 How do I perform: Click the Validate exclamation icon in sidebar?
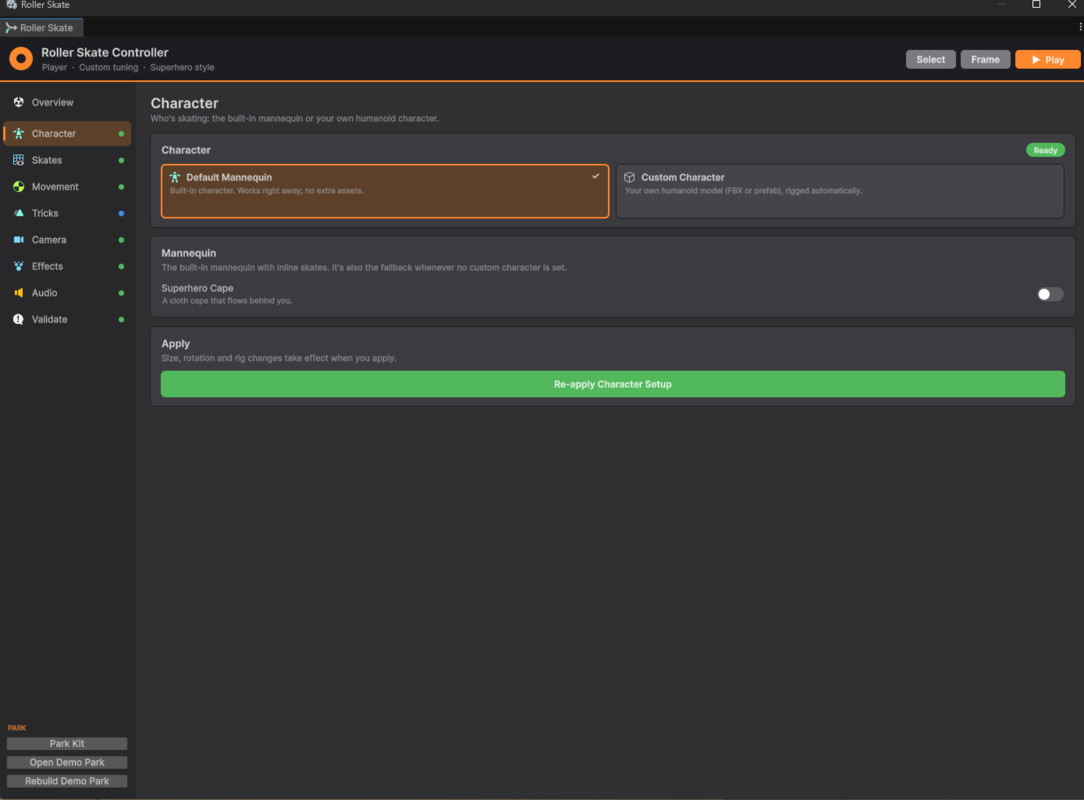[19, 319]
